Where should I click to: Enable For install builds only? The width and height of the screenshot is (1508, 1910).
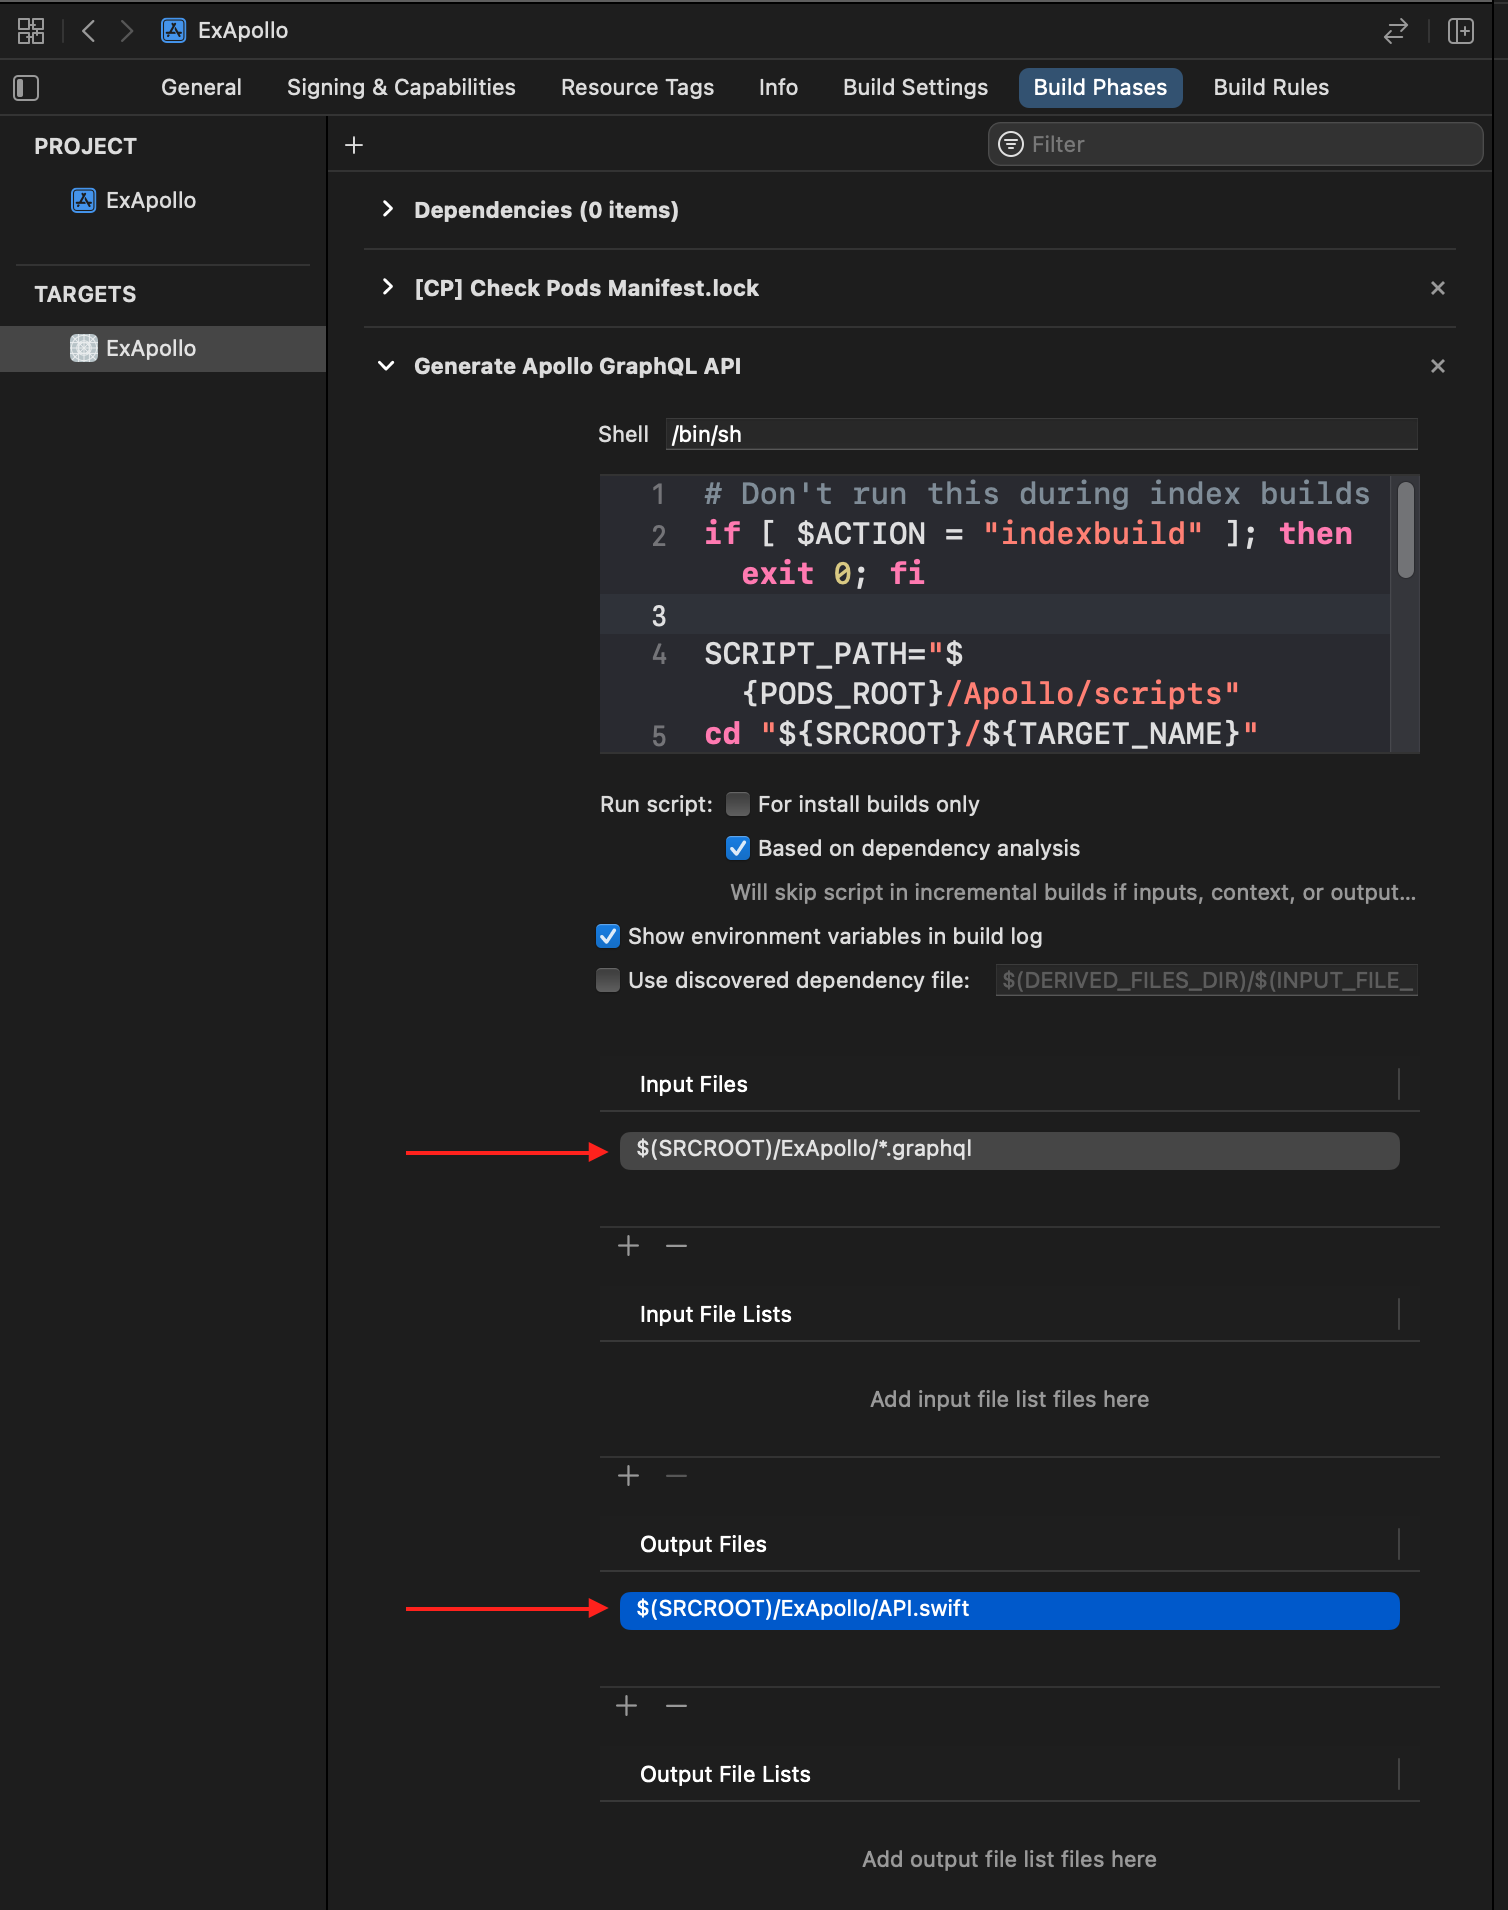click(738, 804)
